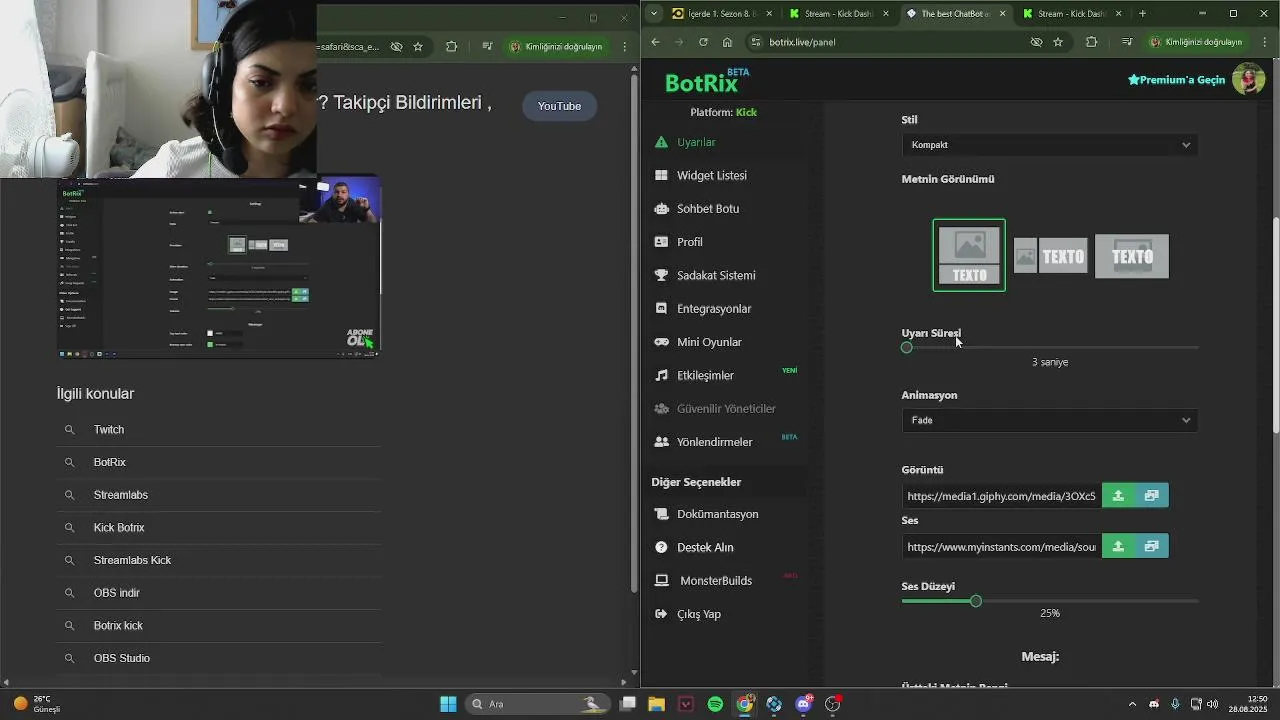Open Destek Alın help item

pyautogui.click(x=705, y=547)
